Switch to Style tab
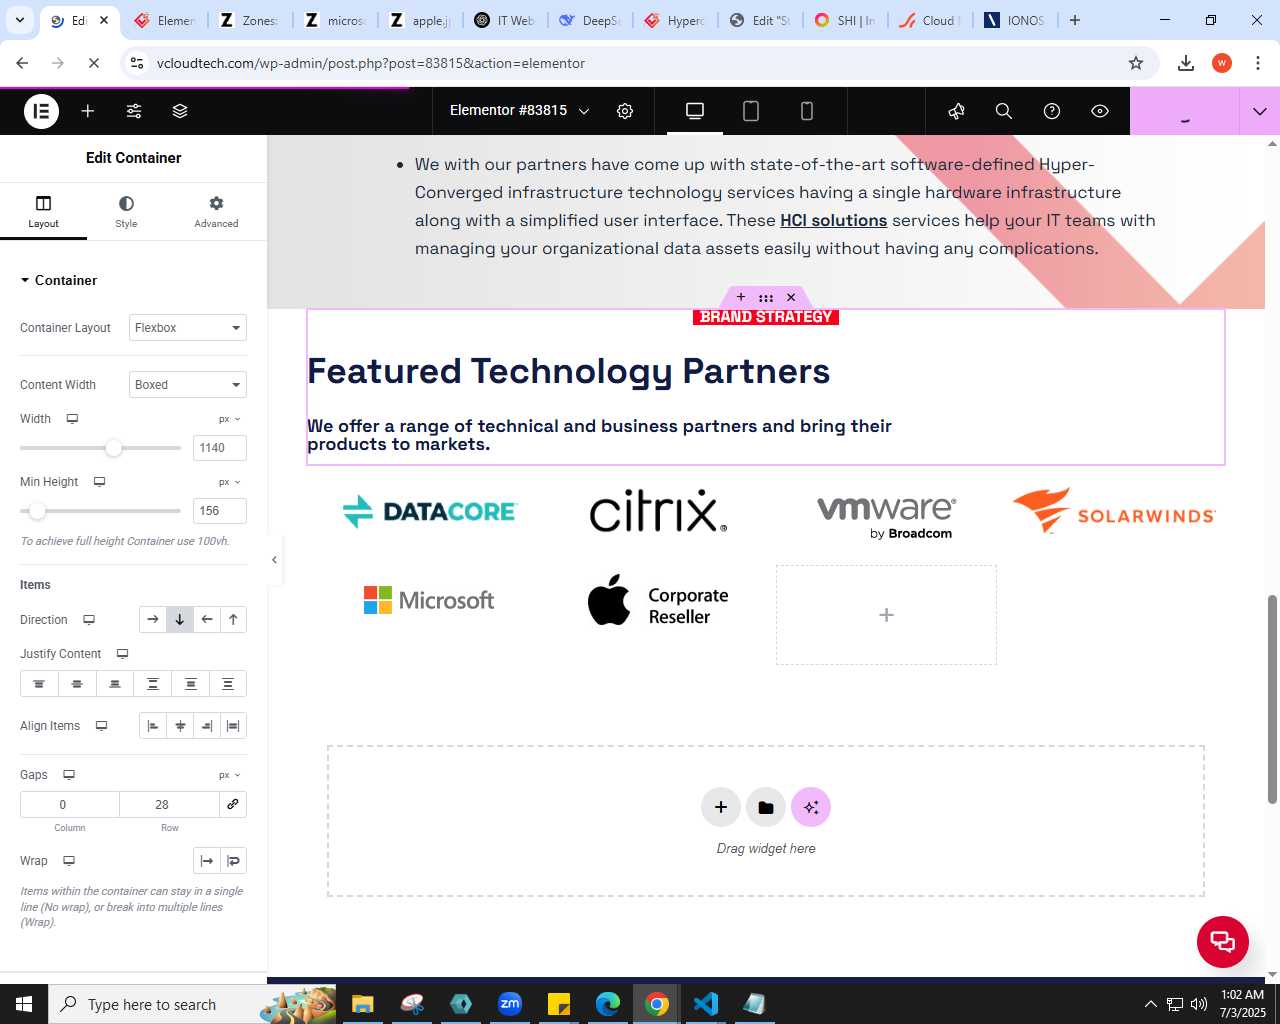This screenshot has height=1024, width=1280. pos(126,211)
